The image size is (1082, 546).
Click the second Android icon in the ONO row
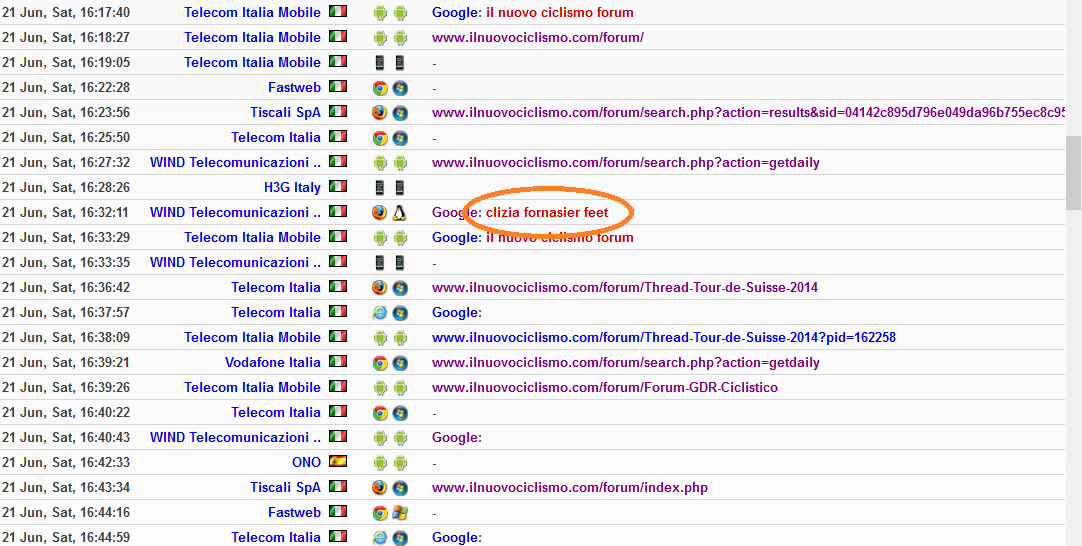tap(400, 463)
